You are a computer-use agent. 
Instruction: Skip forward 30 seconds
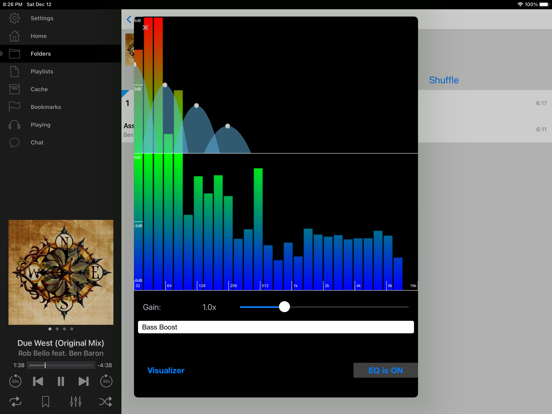pos(106,381)
